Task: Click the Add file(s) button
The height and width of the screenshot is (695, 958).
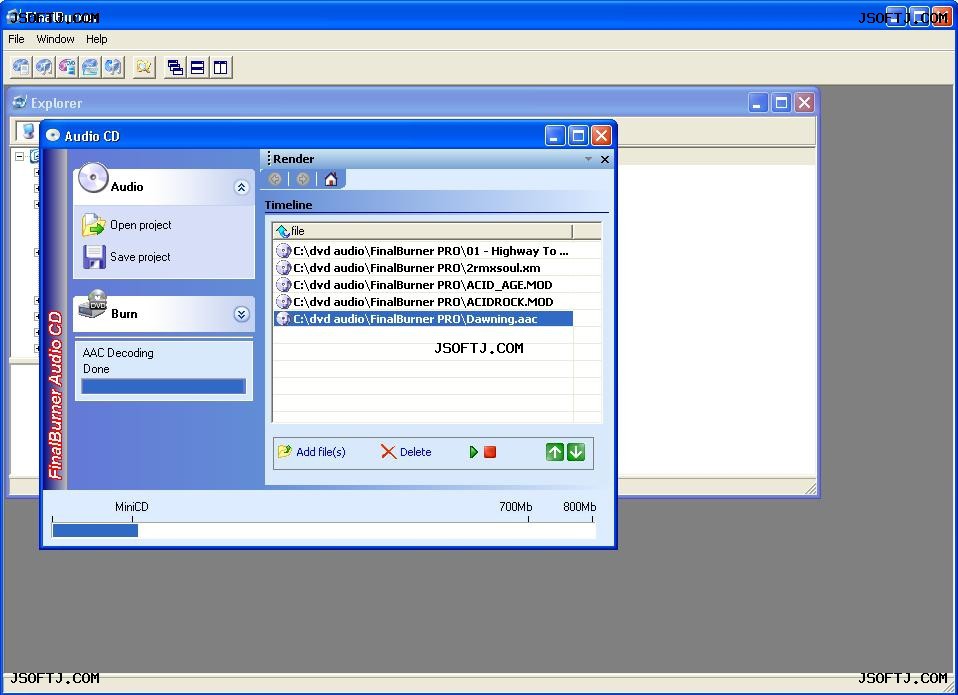Action: pos(312,452)
